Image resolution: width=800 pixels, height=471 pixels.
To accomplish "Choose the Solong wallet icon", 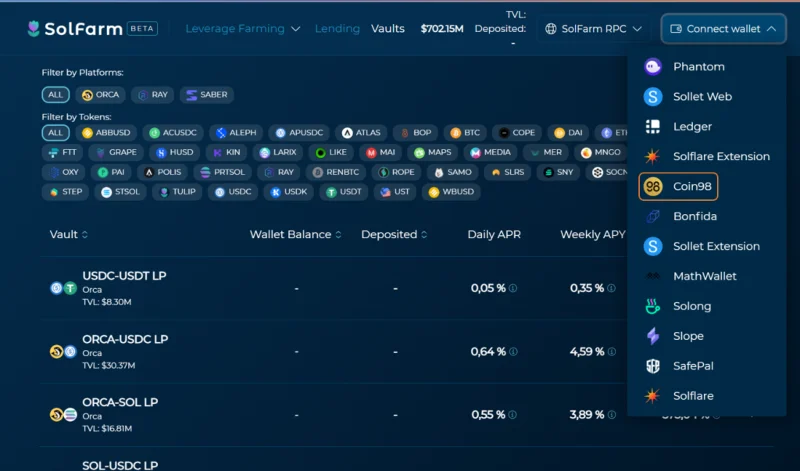I will [x=653, y=306].
